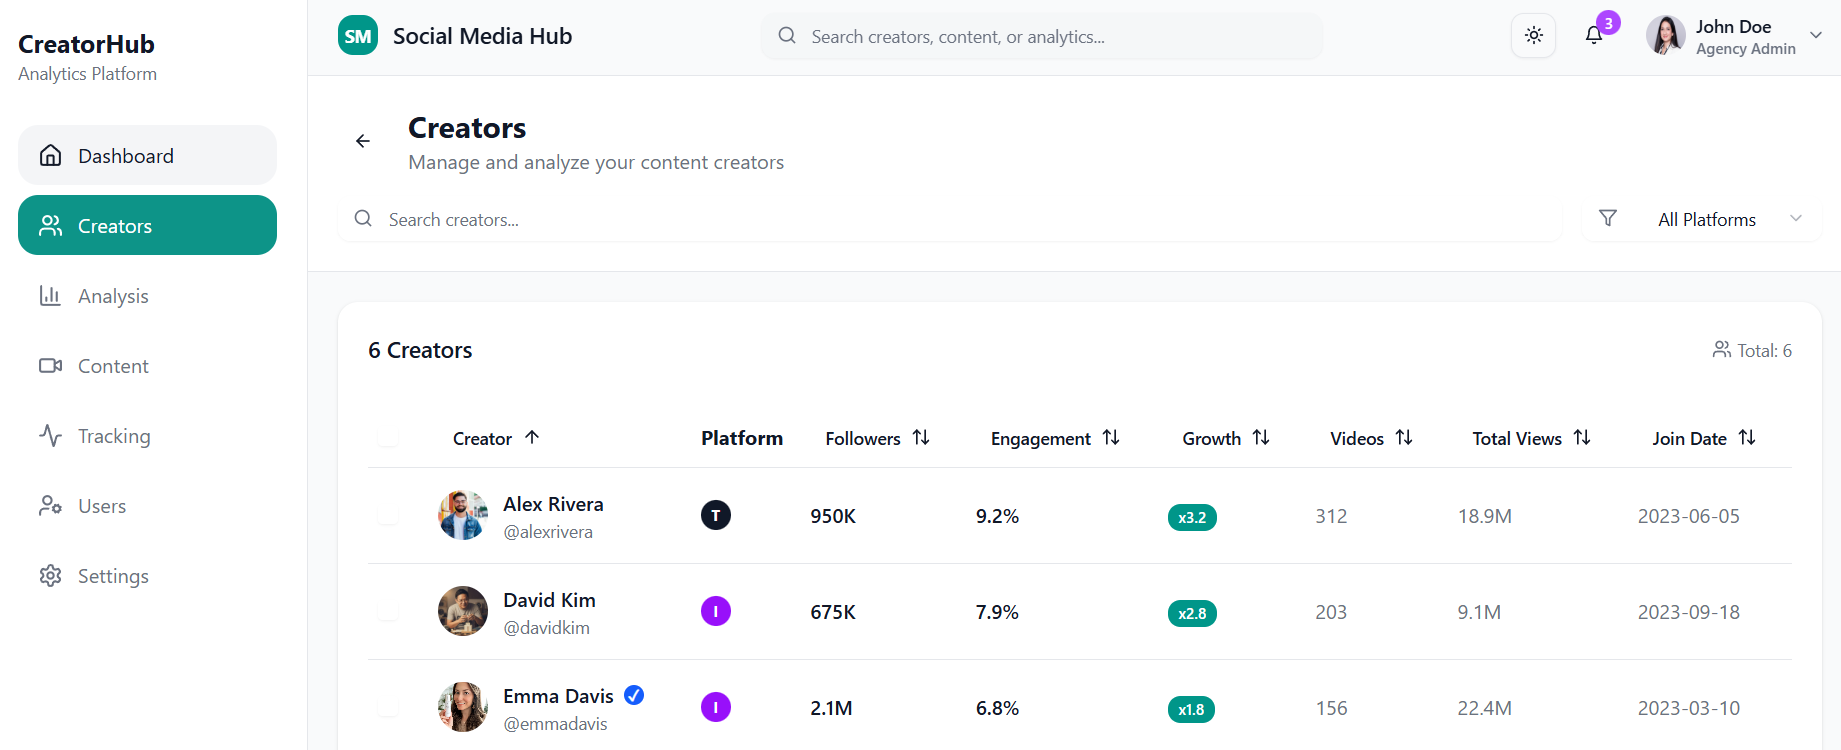Open Users in the sidebar
Image resolution: width=1841 pixels, height=750 pixels.
(147, 505)
